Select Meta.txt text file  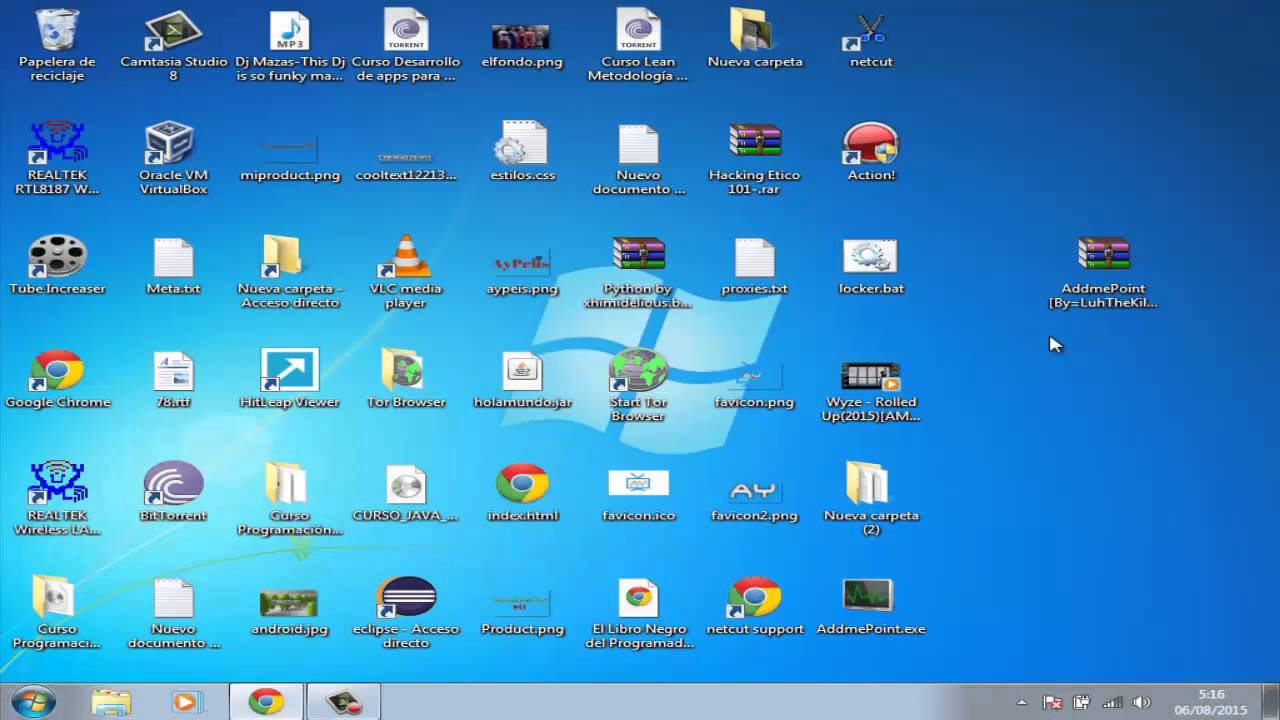(x=173, y=258)
